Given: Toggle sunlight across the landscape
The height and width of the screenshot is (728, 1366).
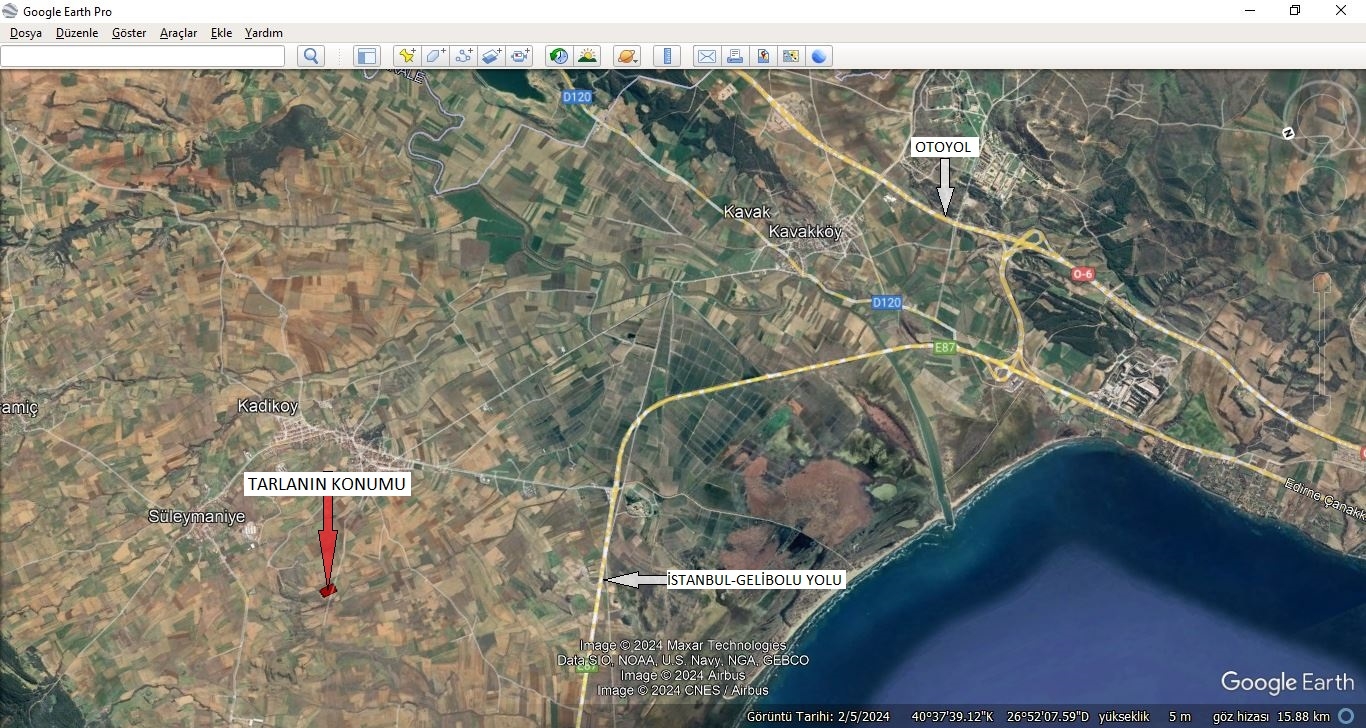Looking at the screenshot, I should coord(588,56).
